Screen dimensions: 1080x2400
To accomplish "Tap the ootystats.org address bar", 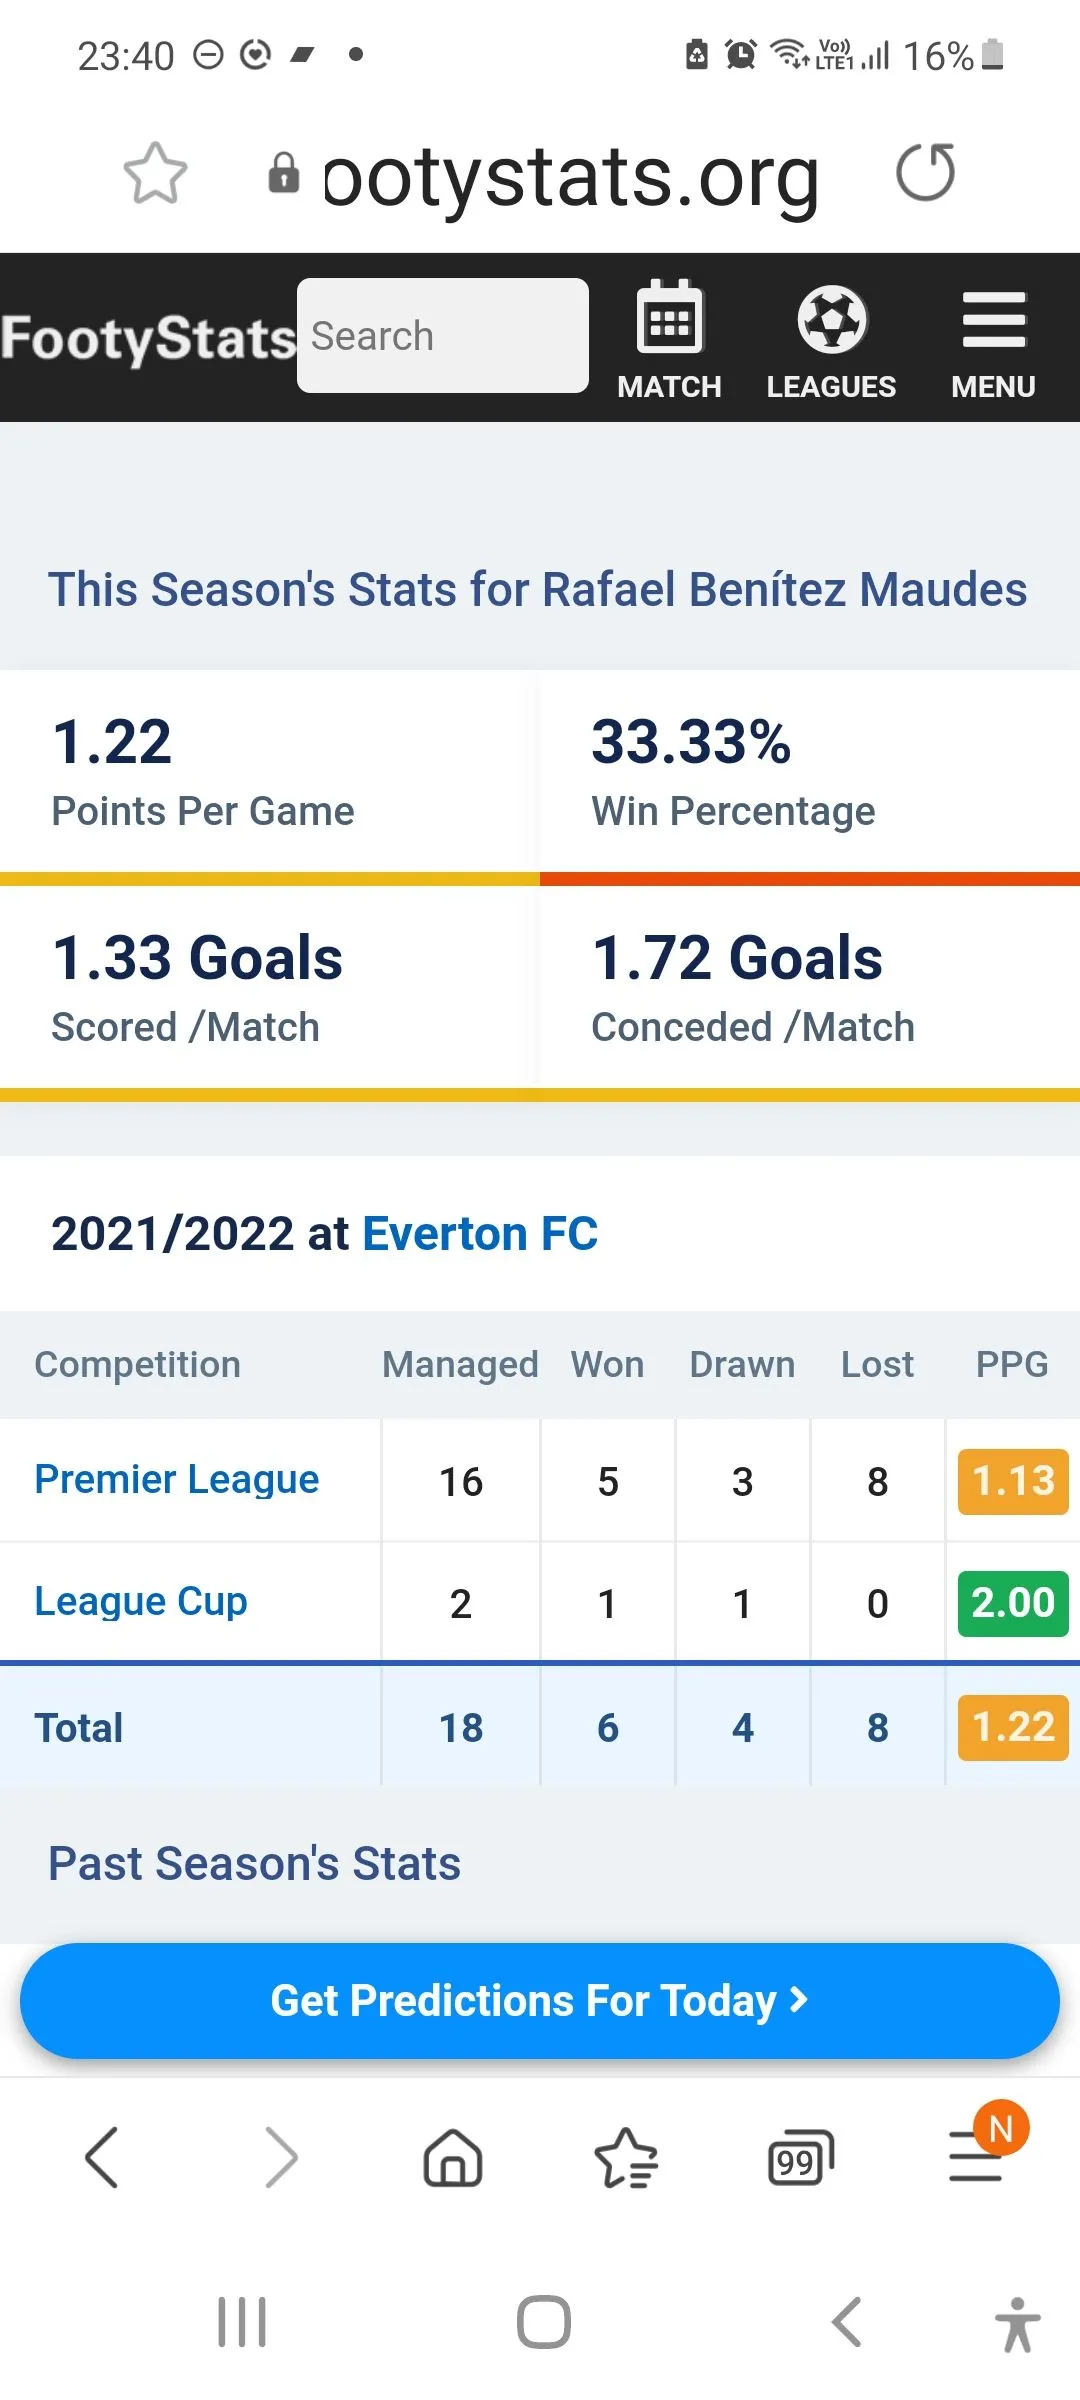I will click(570, 177).
